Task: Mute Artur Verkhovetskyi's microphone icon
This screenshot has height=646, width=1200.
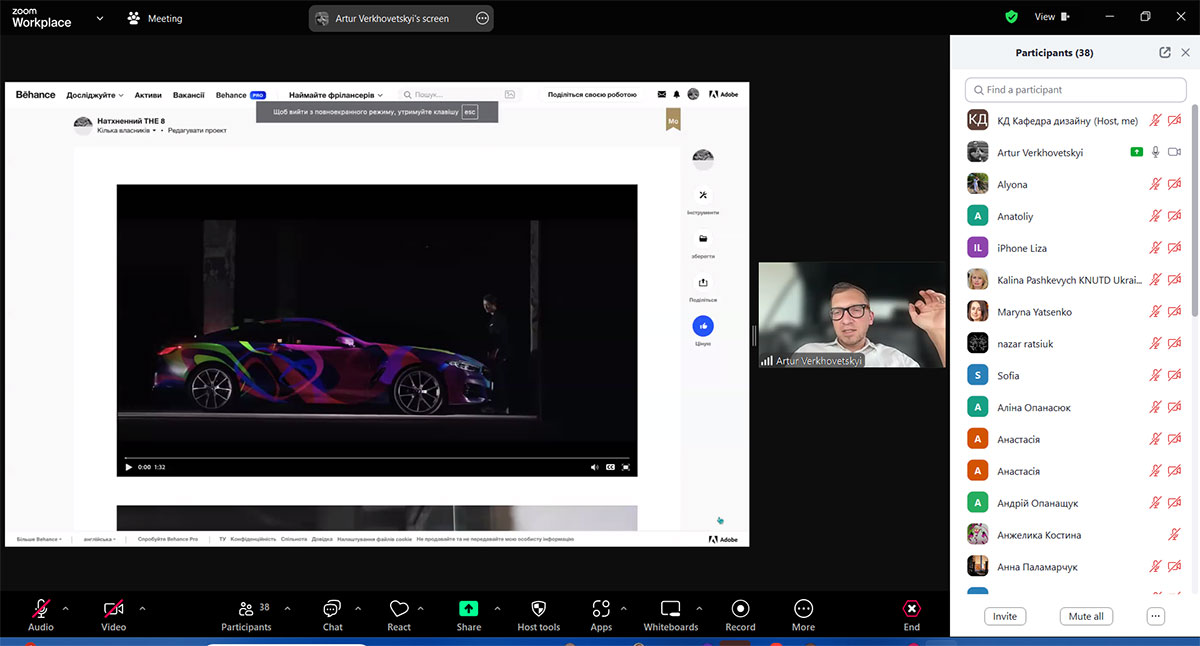Action: click(1156, 152)
